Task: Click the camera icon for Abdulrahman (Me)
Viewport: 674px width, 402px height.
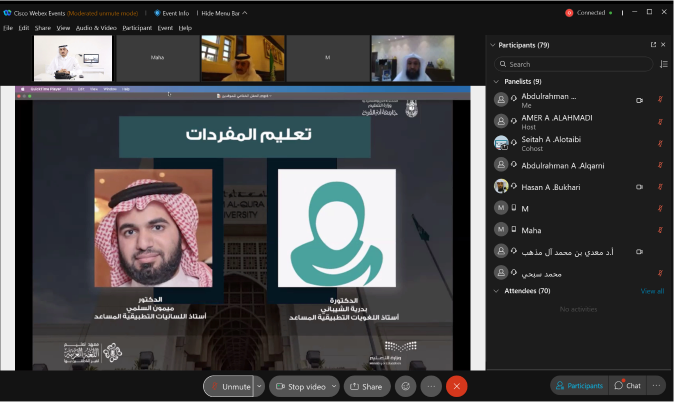Action: pyautogui.click(x=639, y=100)
